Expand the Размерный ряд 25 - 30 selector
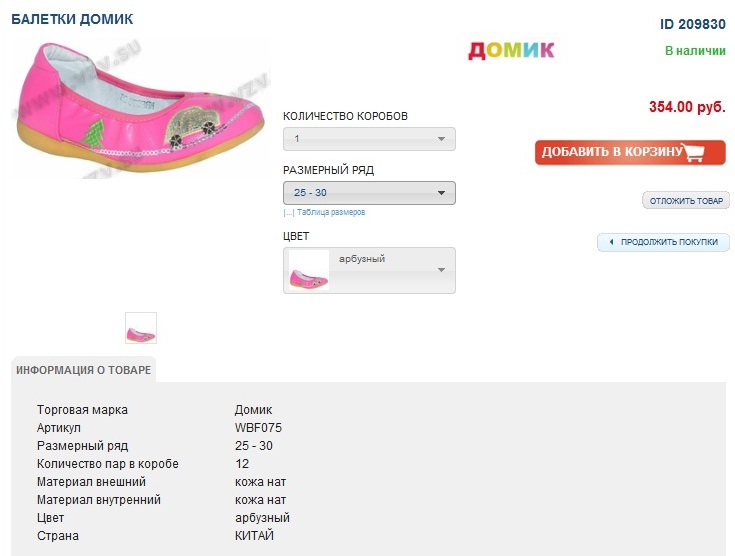The width and height of the screenshot is (735, 556). [369, 193]
